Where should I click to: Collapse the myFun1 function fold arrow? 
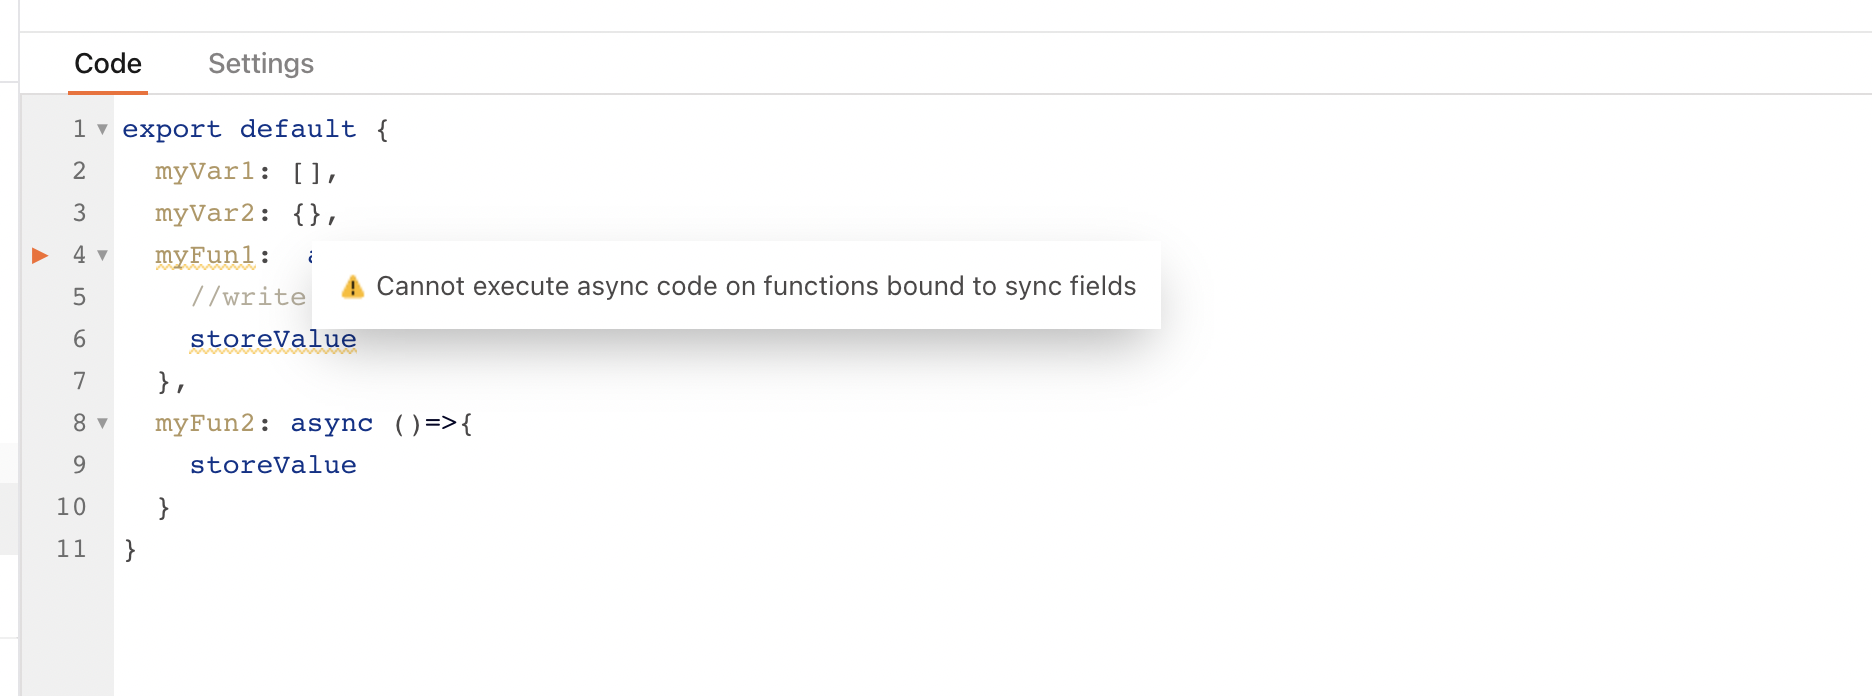tap(102, 255)
